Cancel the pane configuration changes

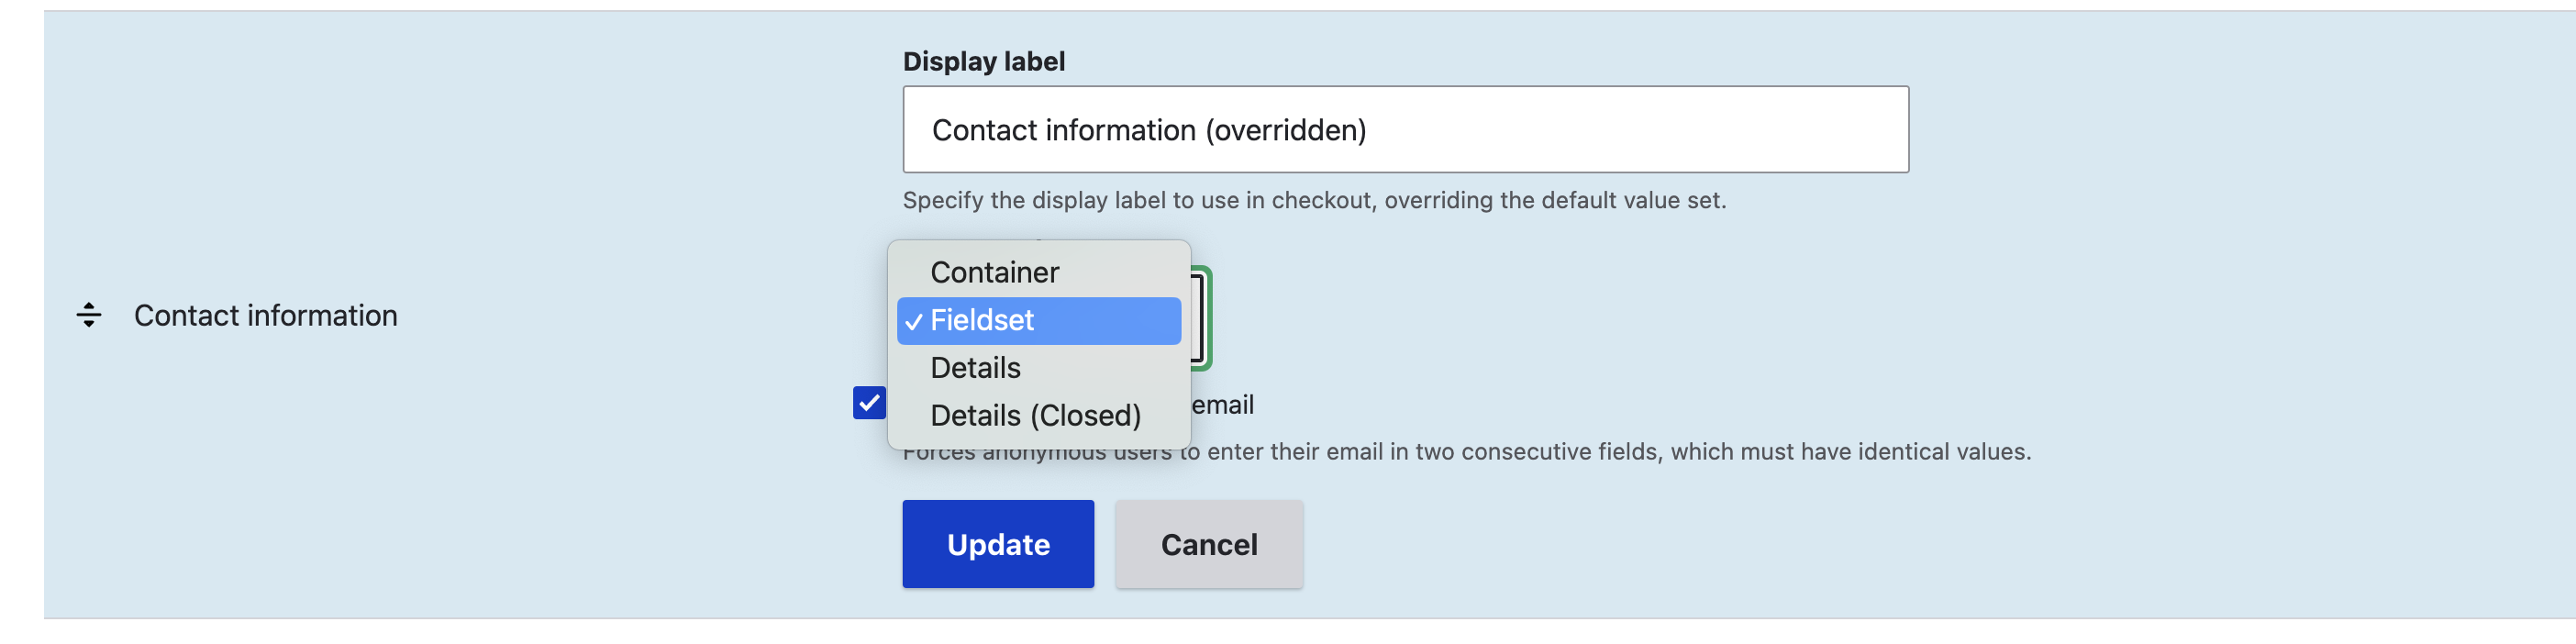pyautogui.click(x=1208, y=543)
